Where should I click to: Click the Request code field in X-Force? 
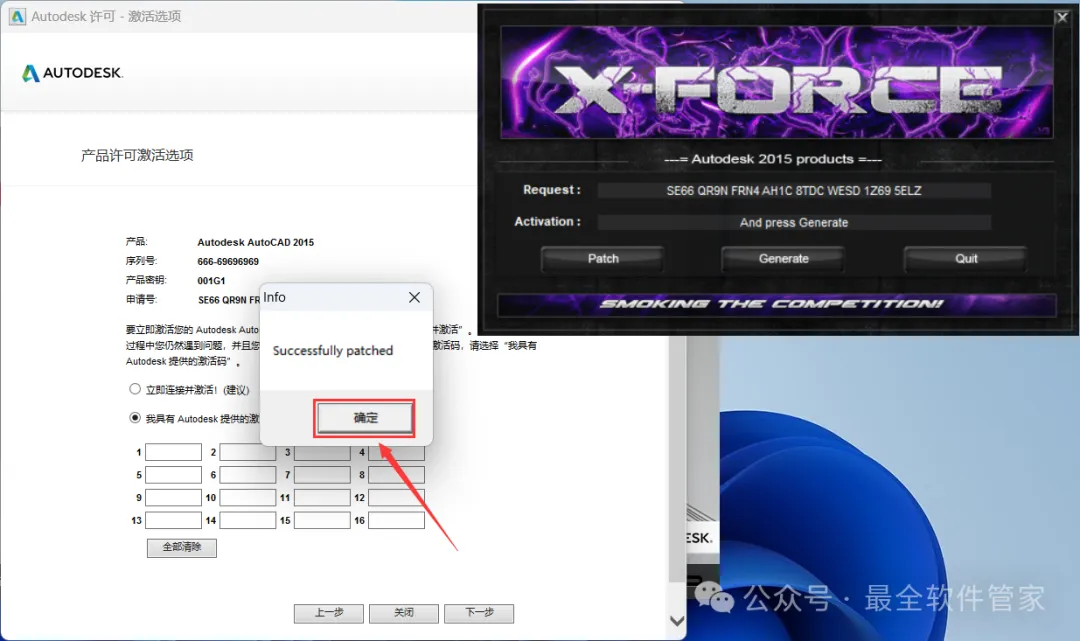point(793,191)
